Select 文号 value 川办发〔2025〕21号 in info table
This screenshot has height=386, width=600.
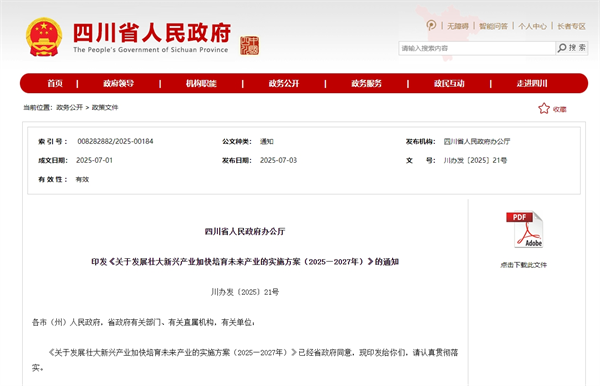[x=475, y=160]
